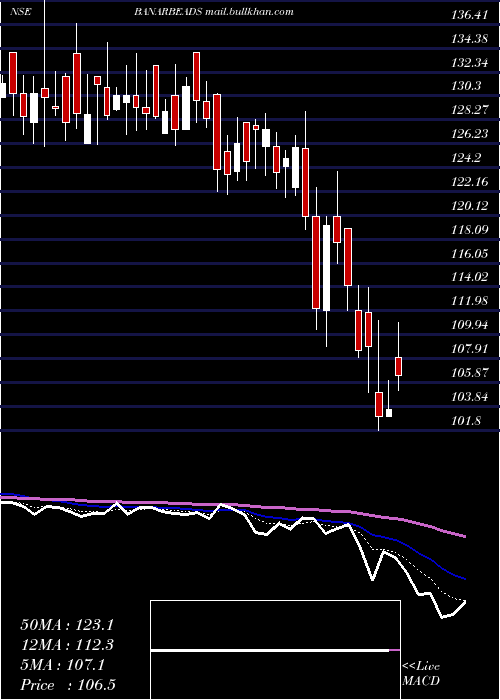The image size is (500, 700).
Task: Click the 101.8 price axis label
Action: tap(466, 421)
